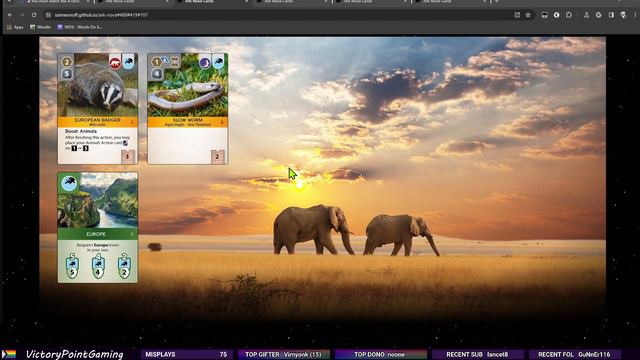Bookmark the page with the star icon
The image size is (640, 360).
point(528,15)
